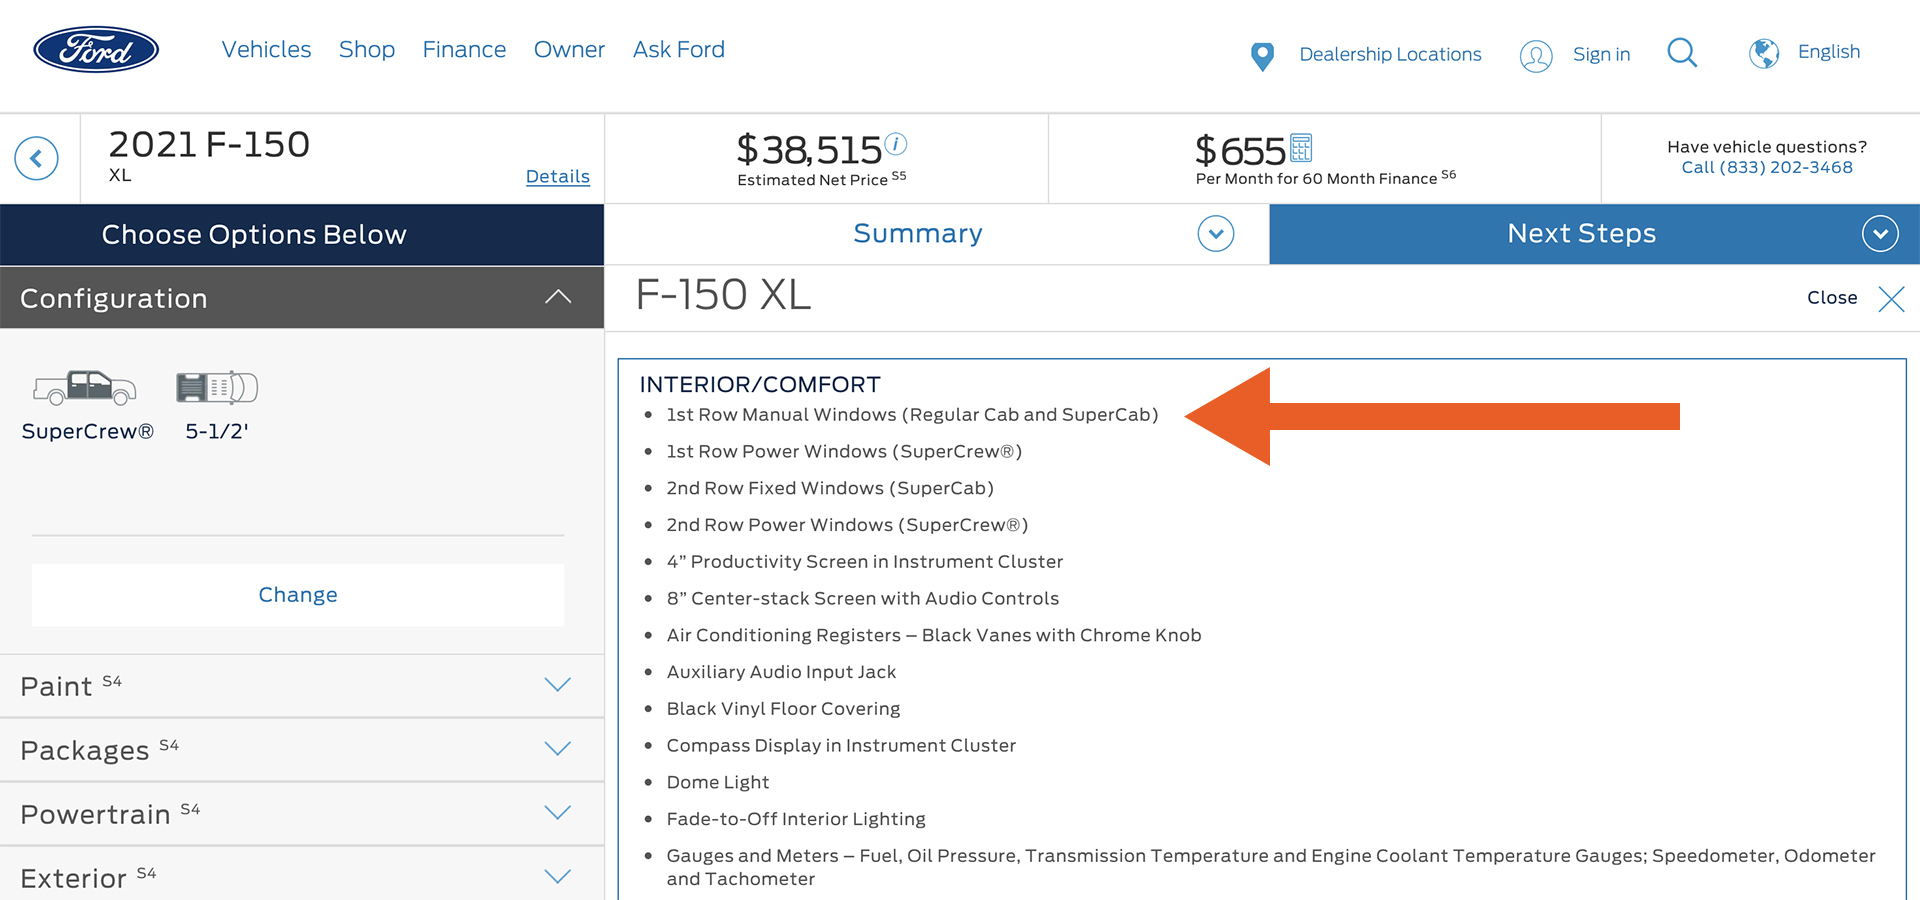Screen dimensions: 1920x900
Task: Select the SuperCrew cab truck icon
Action: click(x=85, y=388)
